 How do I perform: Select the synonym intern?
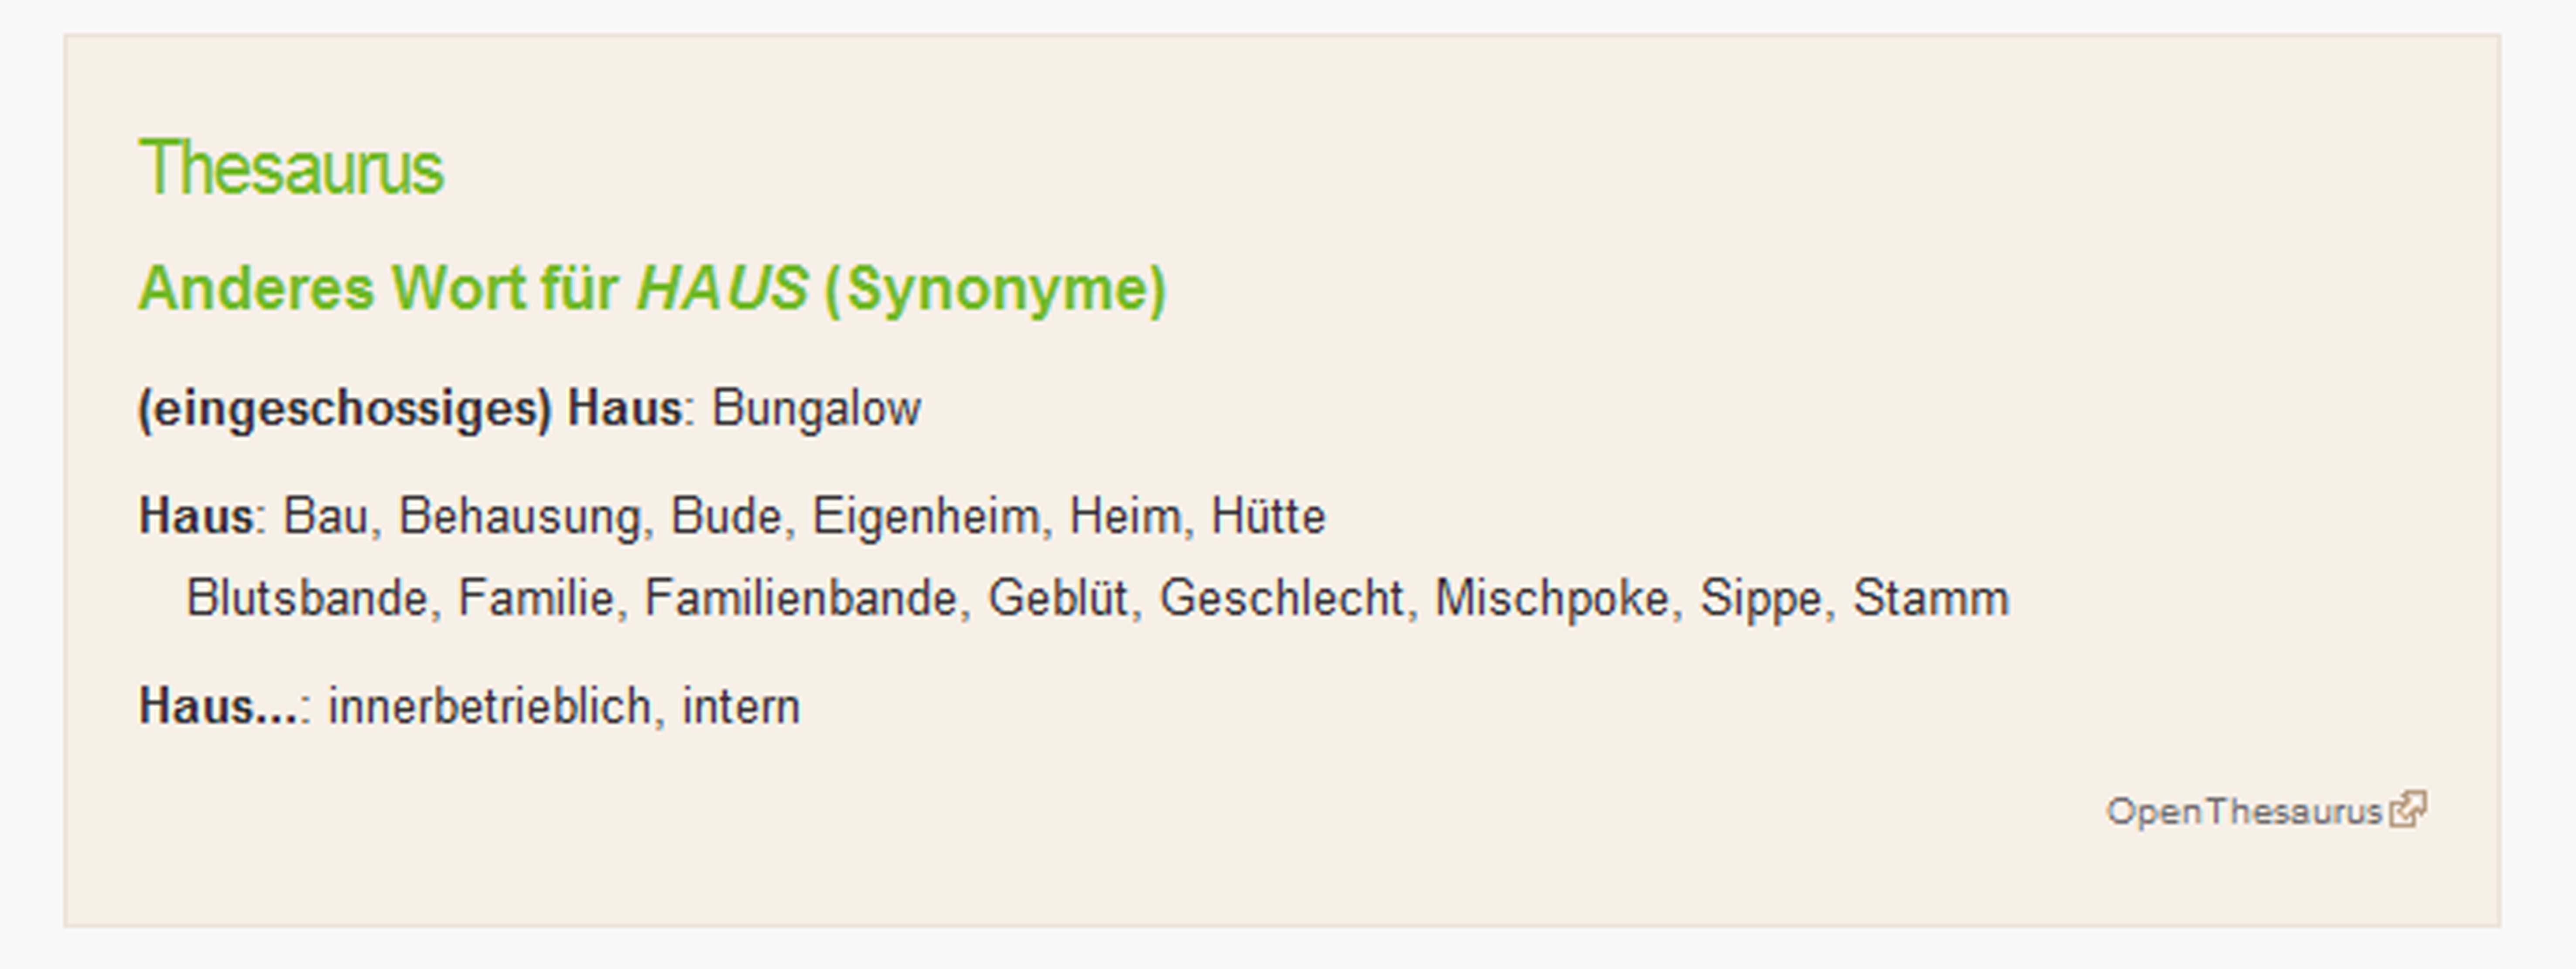pos(741,706)
